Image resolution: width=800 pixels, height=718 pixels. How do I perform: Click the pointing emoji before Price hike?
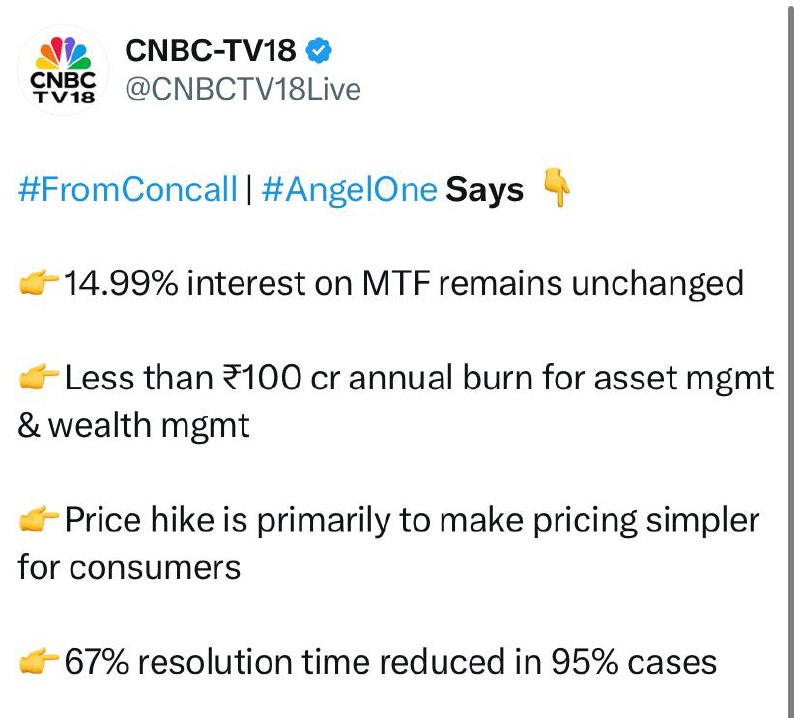pyautogui.click(x=39, y=520)
